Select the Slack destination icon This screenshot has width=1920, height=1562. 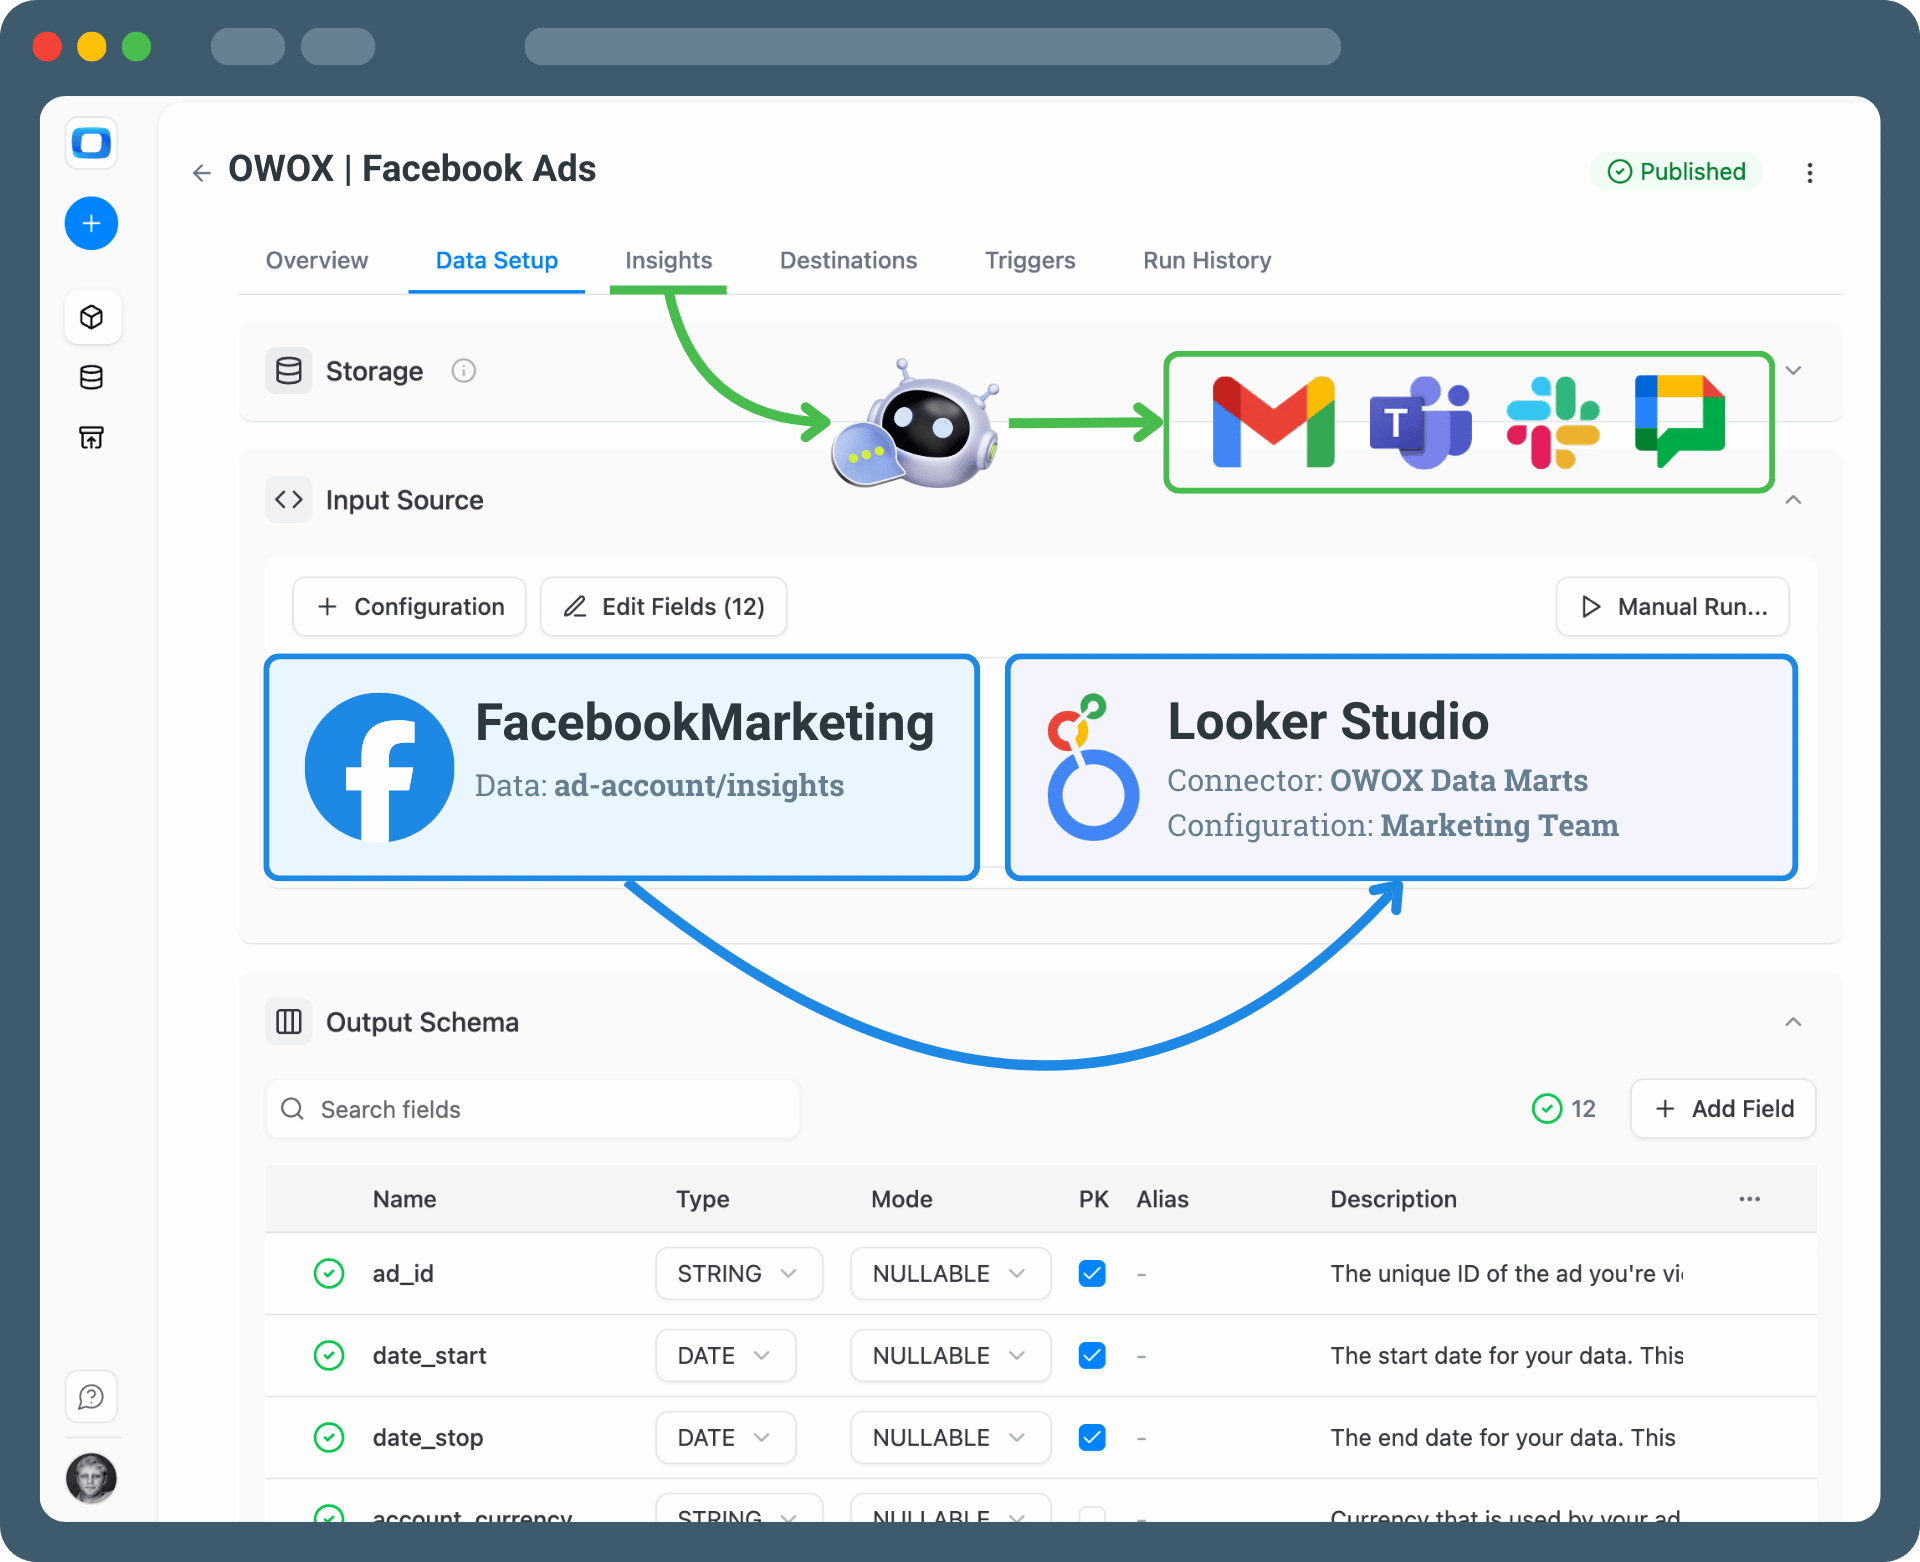click(x=1550, y=421)
